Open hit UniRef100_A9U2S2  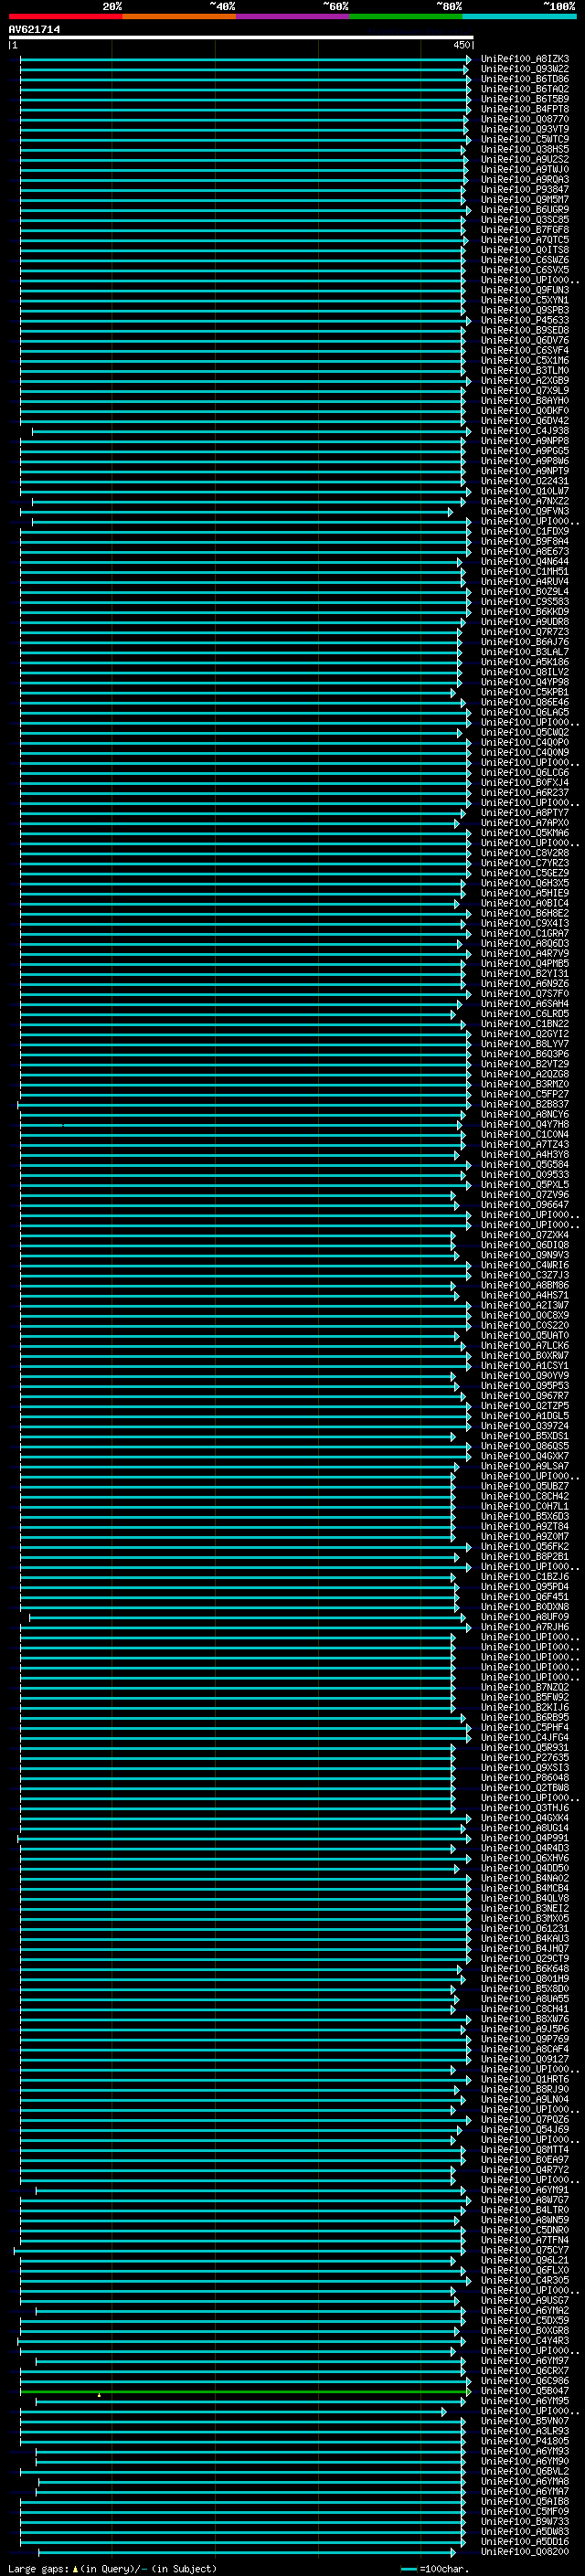click(x=524, y=159)
